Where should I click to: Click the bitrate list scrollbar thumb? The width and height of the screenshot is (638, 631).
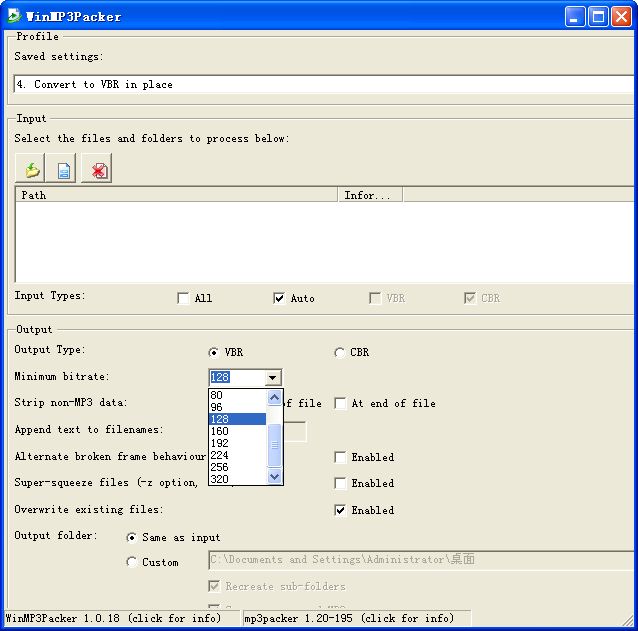(x=275, y=445)
